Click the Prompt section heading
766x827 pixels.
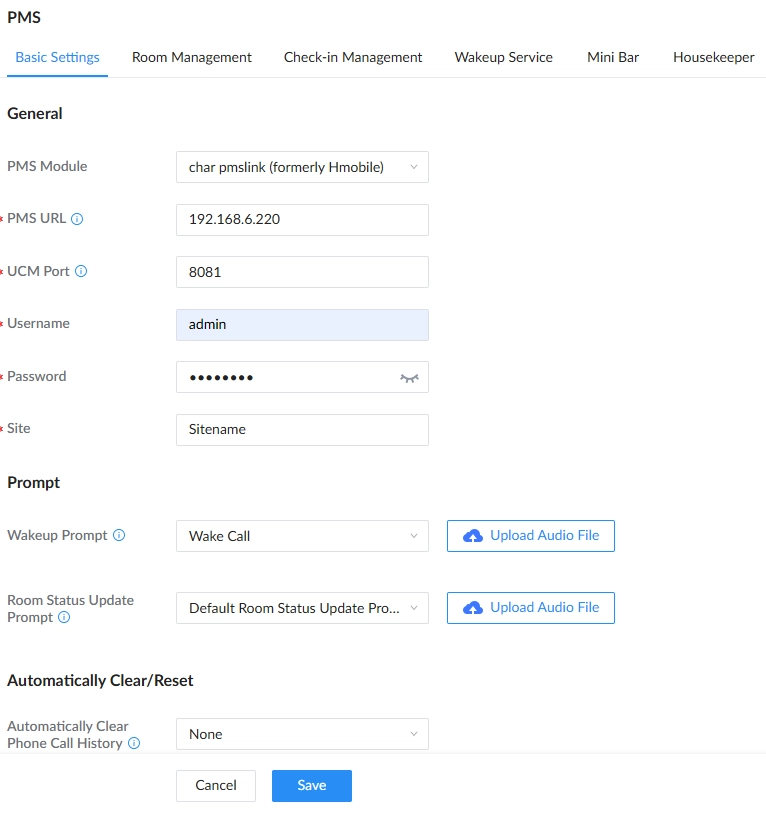pyautogui.click(x=34, y=483)
